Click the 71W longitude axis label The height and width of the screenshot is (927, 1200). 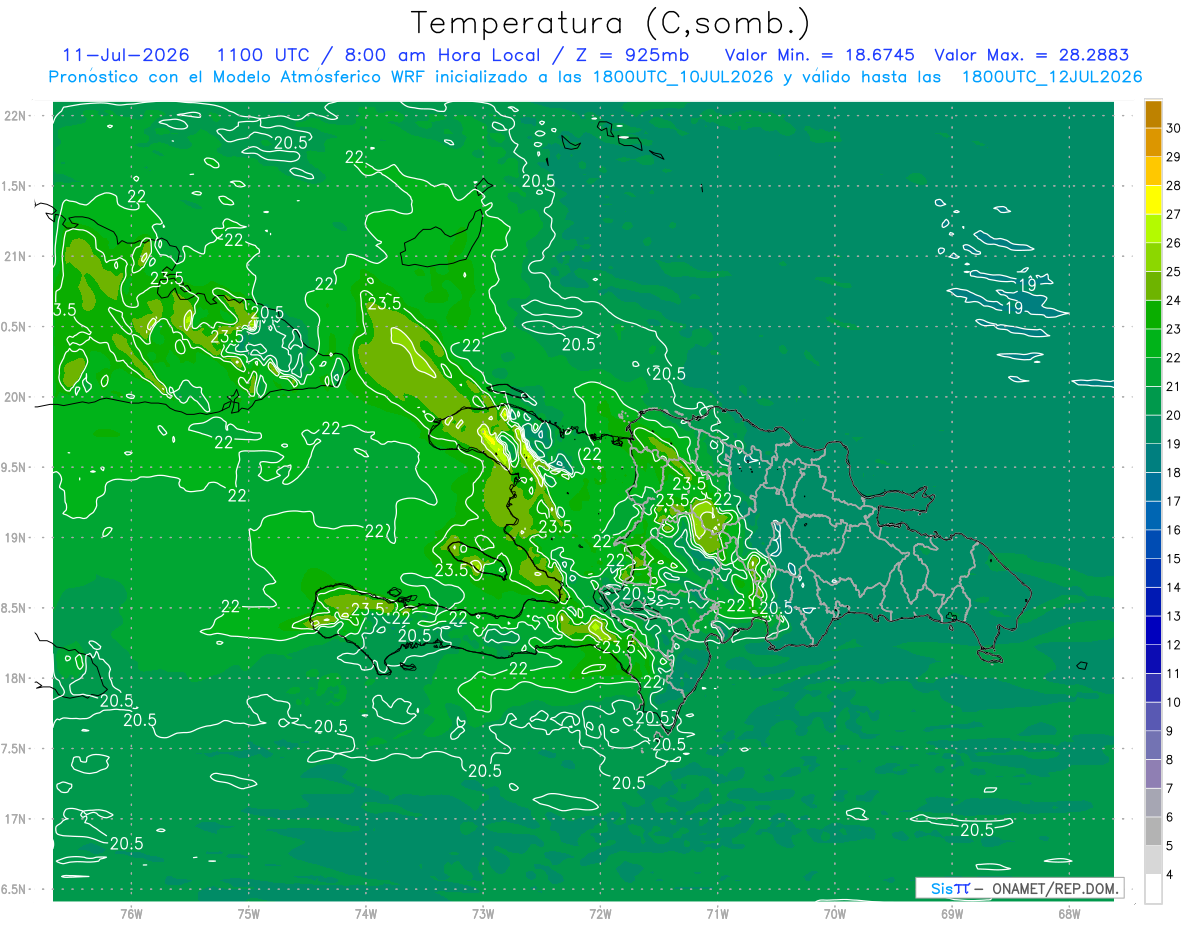tap(717, 912)
